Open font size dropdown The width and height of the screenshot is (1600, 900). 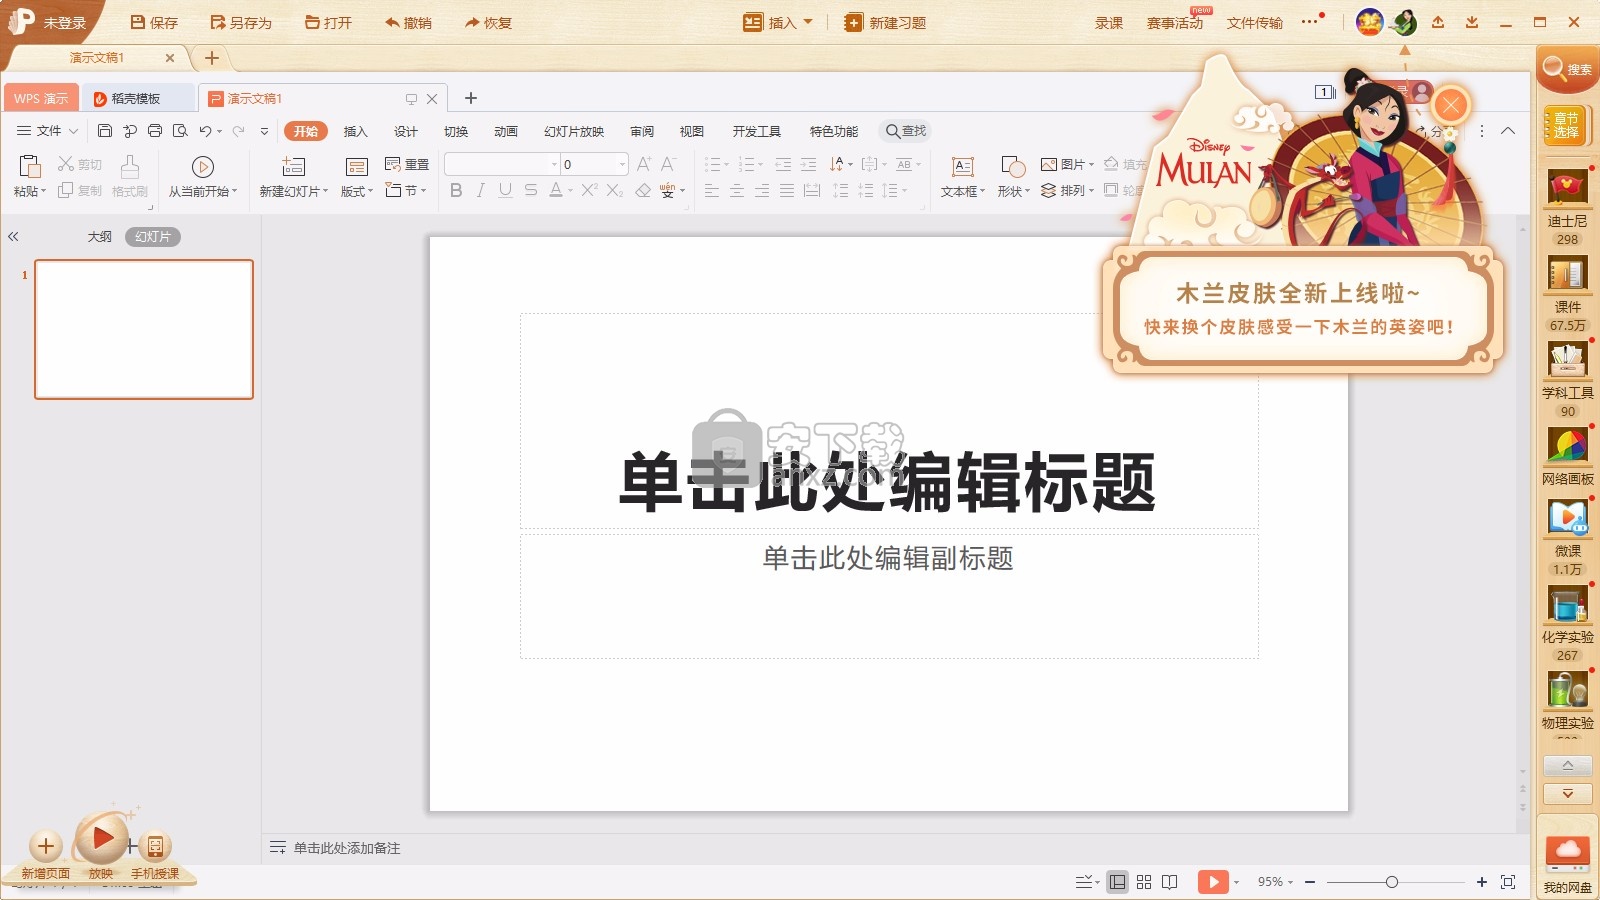point(622,164)
